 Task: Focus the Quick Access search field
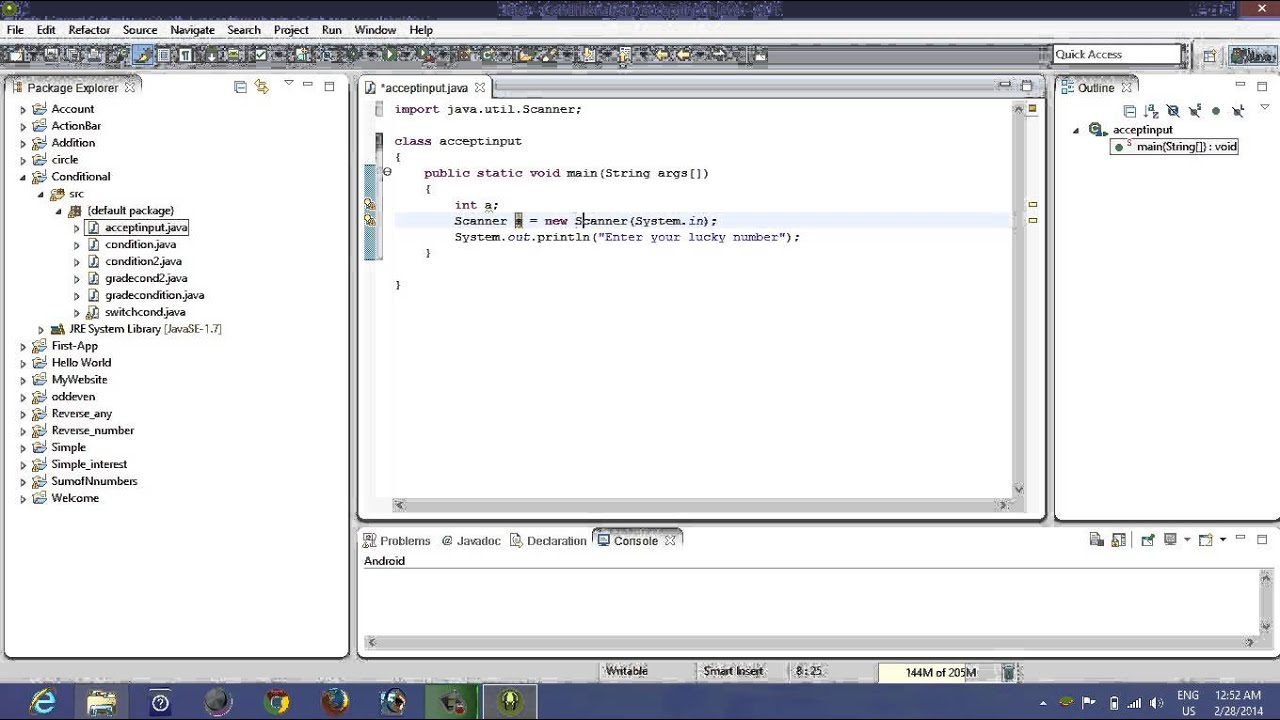coord(1117,54)
